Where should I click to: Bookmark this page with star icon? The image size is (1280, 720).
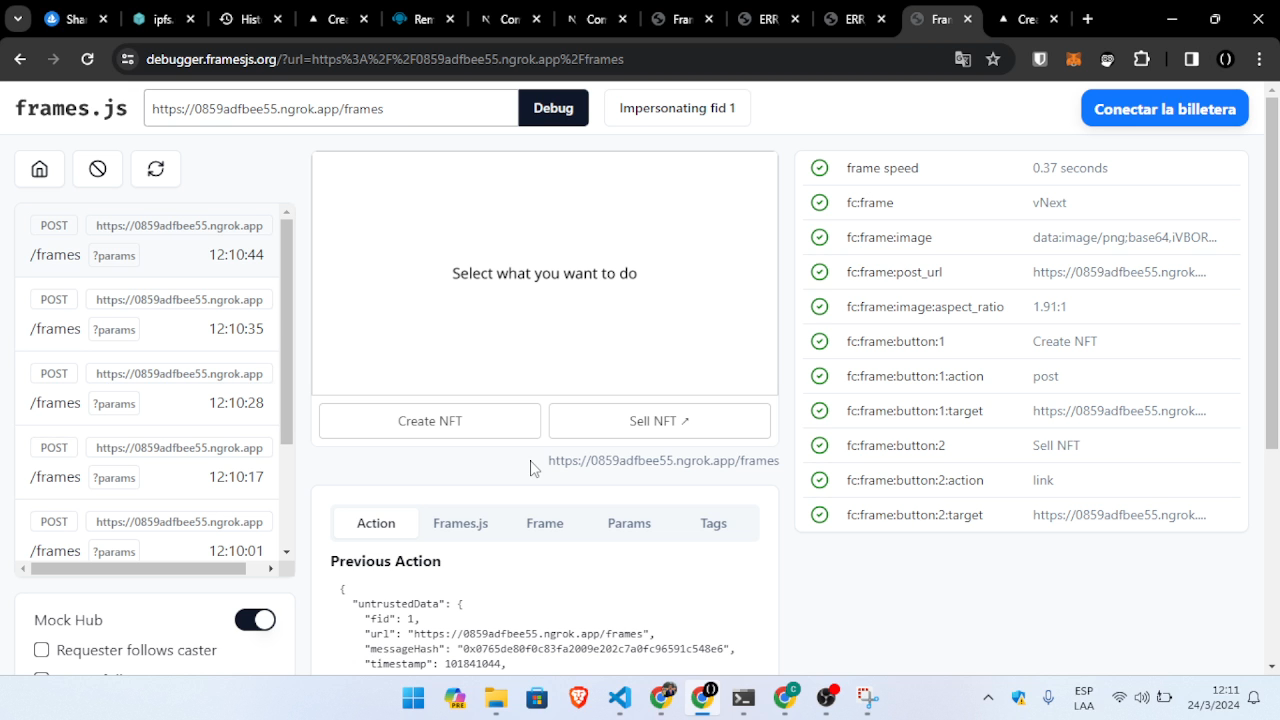point(993,59)
